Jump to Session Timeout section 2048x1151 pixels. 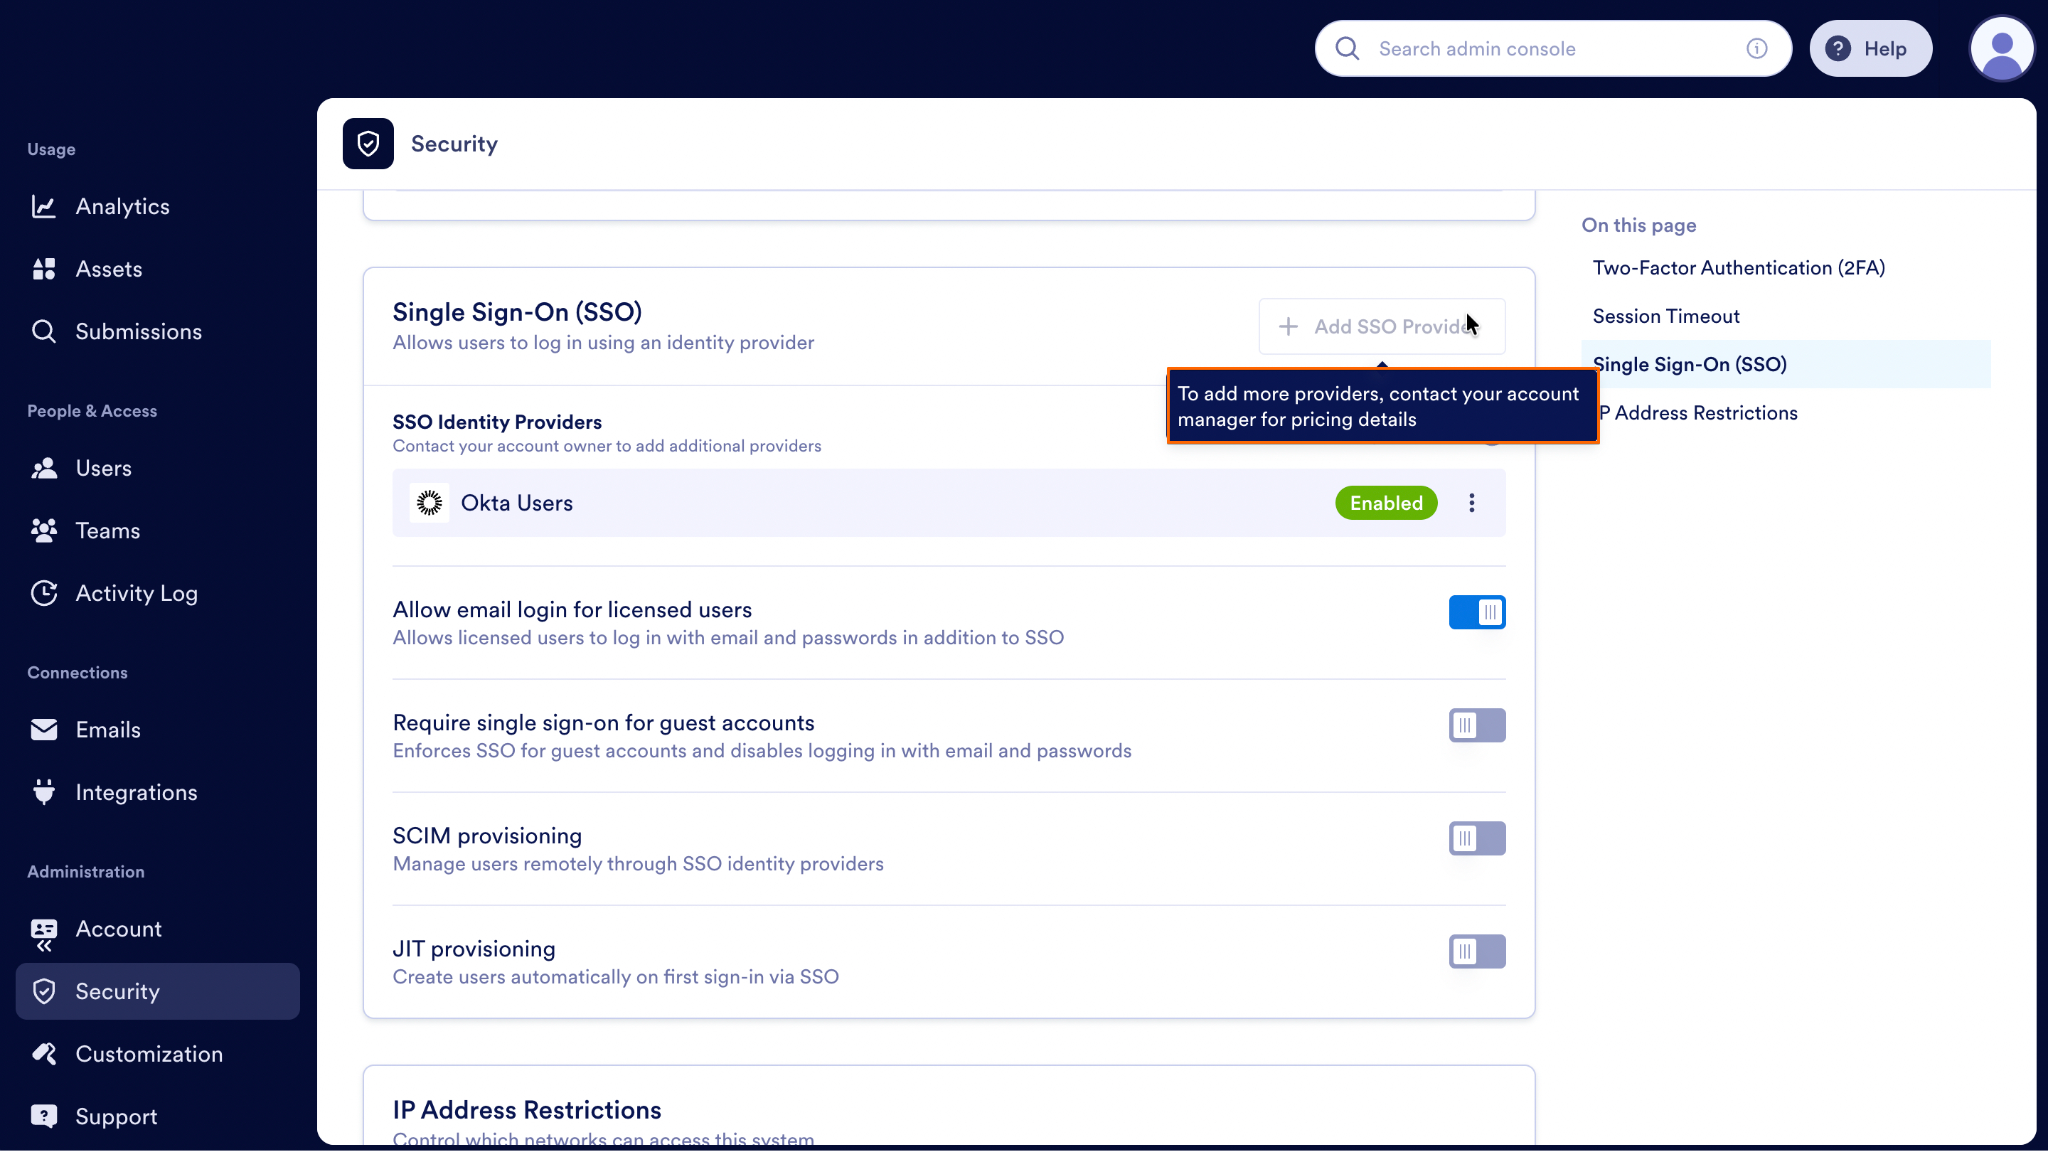click(1665, 316)
